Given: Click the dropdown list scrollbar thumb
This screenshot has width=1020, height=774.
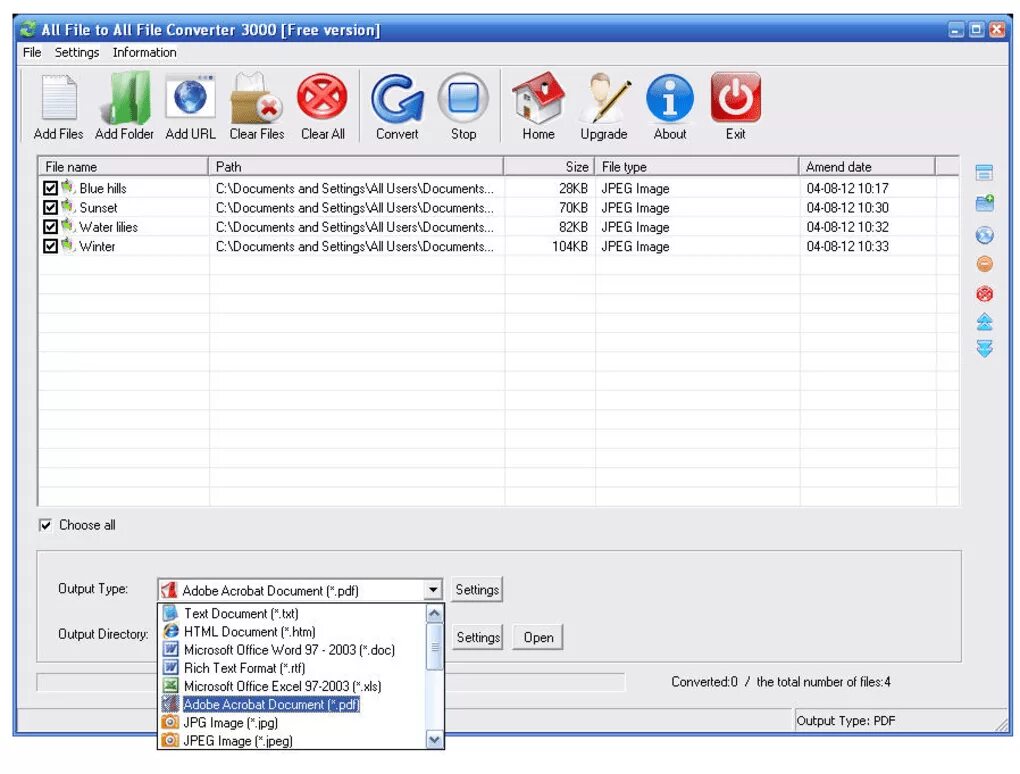Looking at the screenshot, I should pos(435,647).
